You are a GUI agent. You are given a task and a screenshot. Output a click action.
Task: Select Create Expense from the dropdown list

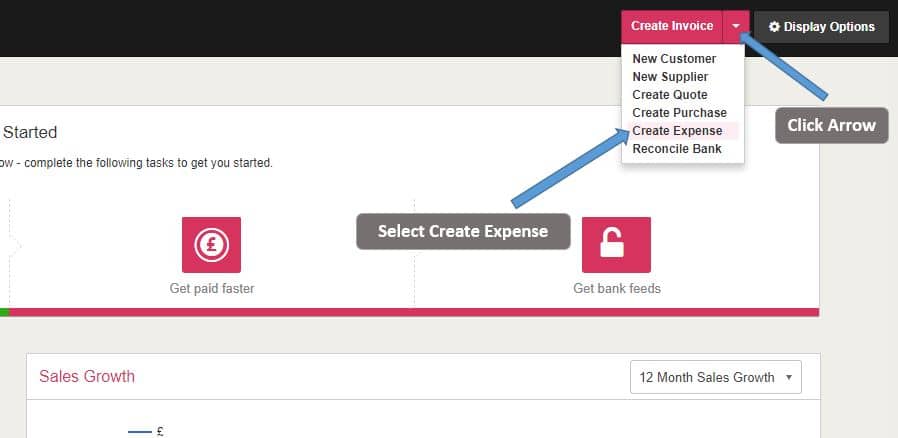click(677, 131)
